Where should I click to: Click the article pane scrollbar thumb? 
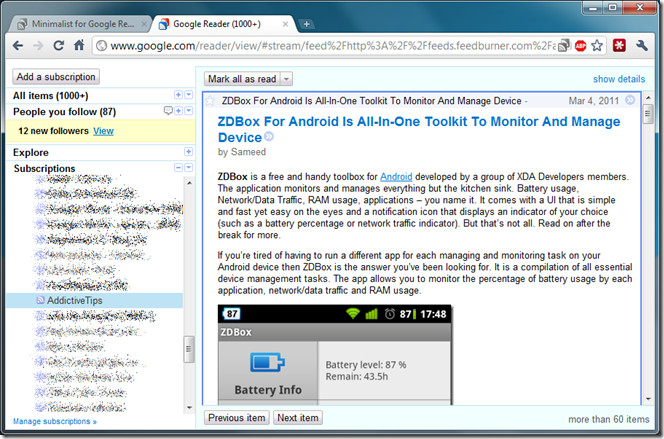click(647, 114)
